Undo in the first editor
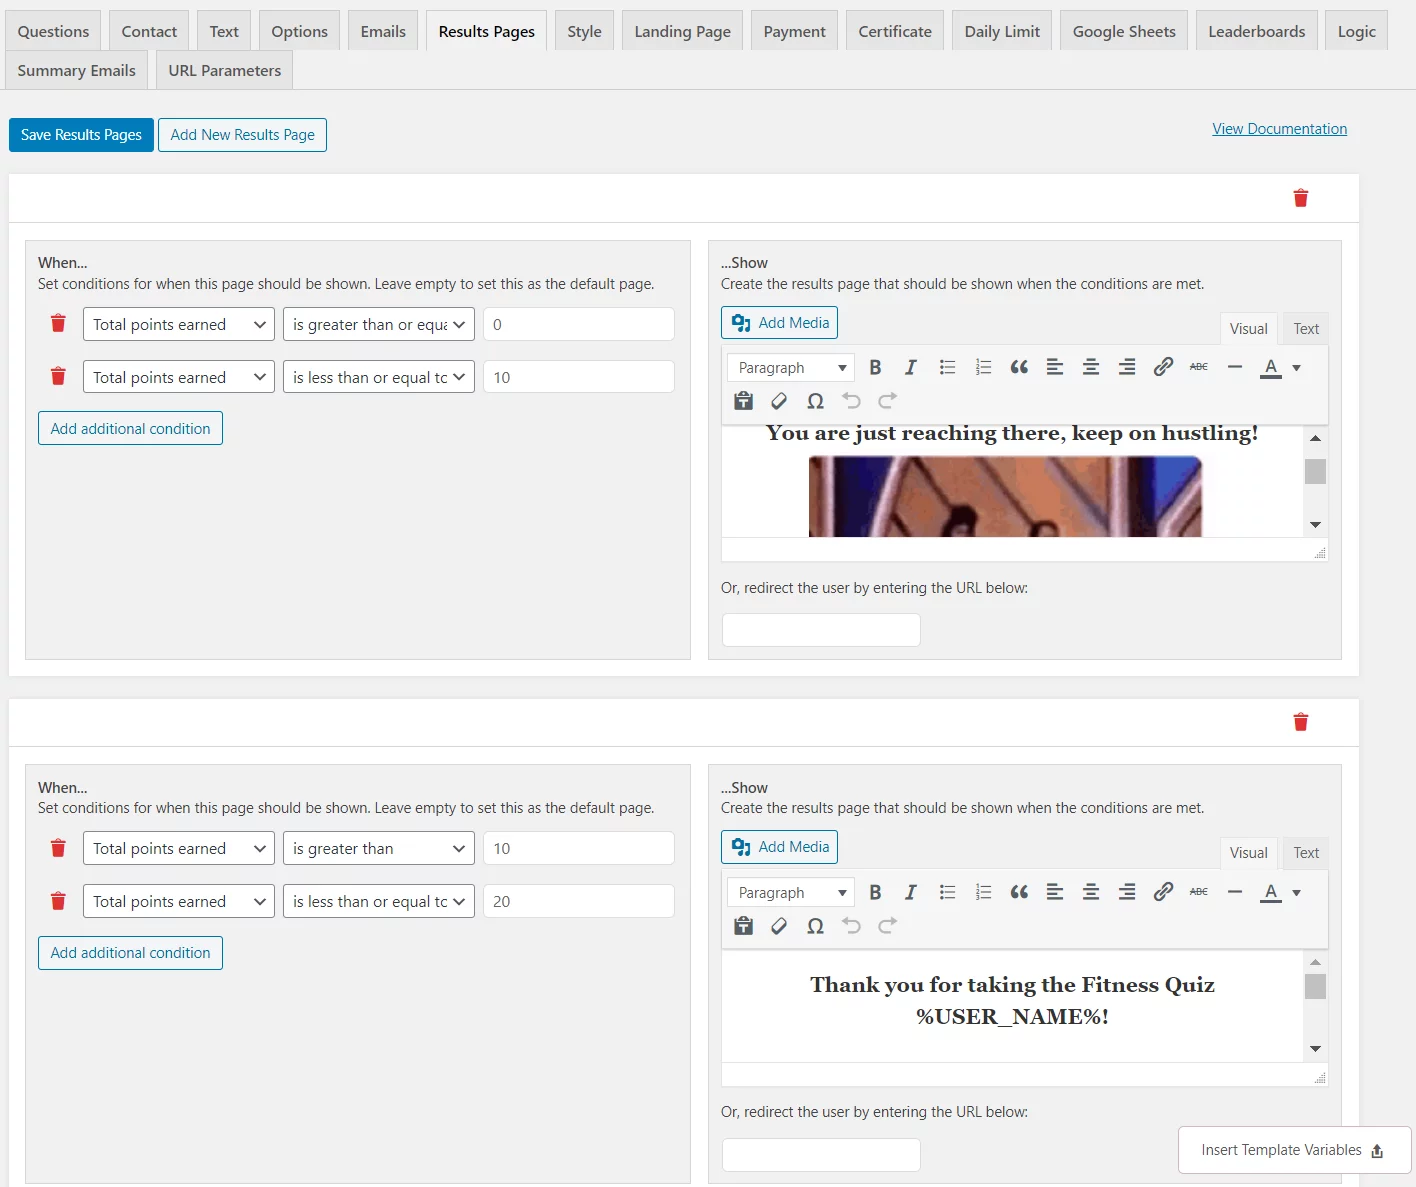 pos(851,401)
